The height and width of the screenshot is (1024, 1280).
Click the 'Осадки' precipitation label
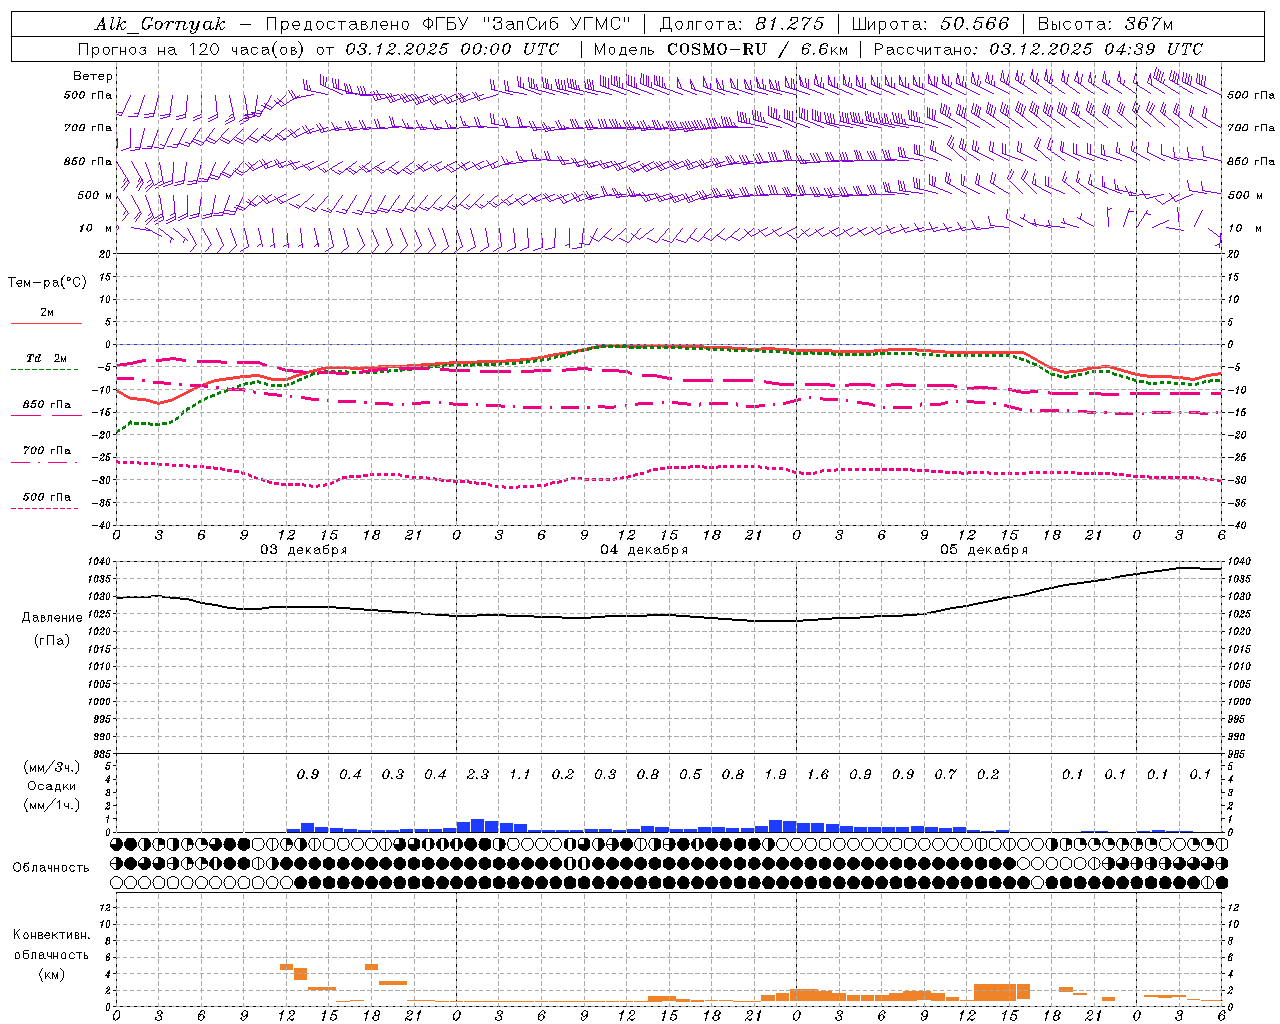coord(51,786)
